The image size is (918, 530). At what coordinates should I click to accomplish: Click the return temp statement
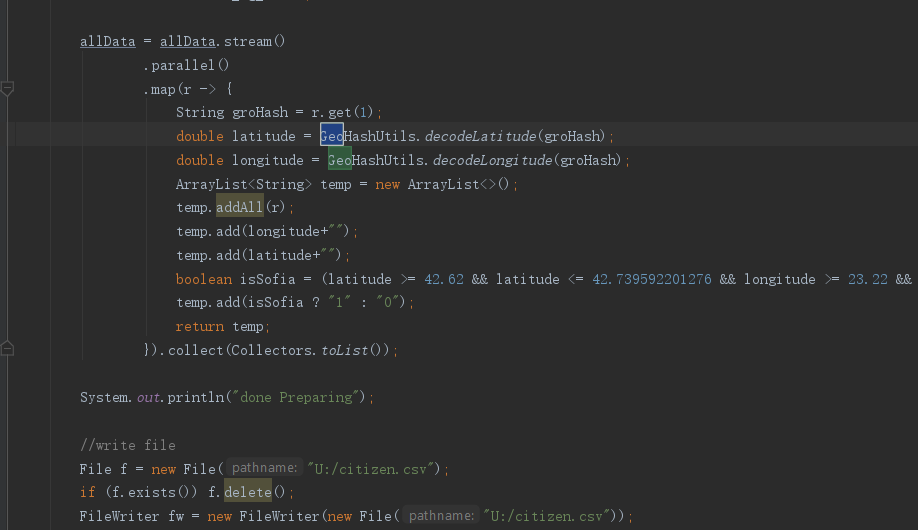(x=222, y=326)
